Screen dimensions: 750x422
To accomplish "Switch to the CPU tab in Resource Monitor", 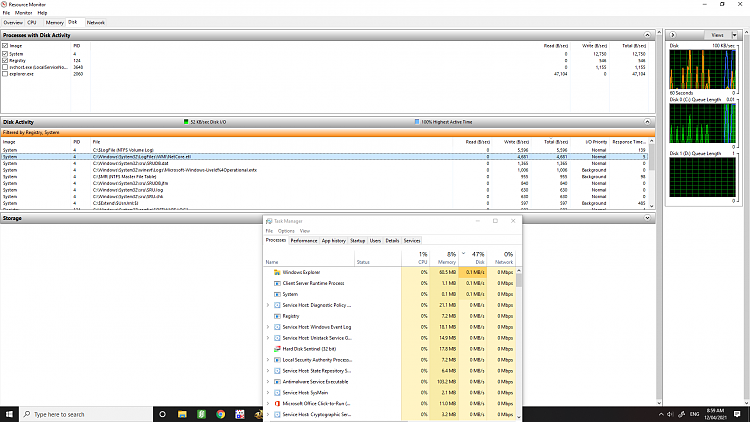I will tap(32, 22).
